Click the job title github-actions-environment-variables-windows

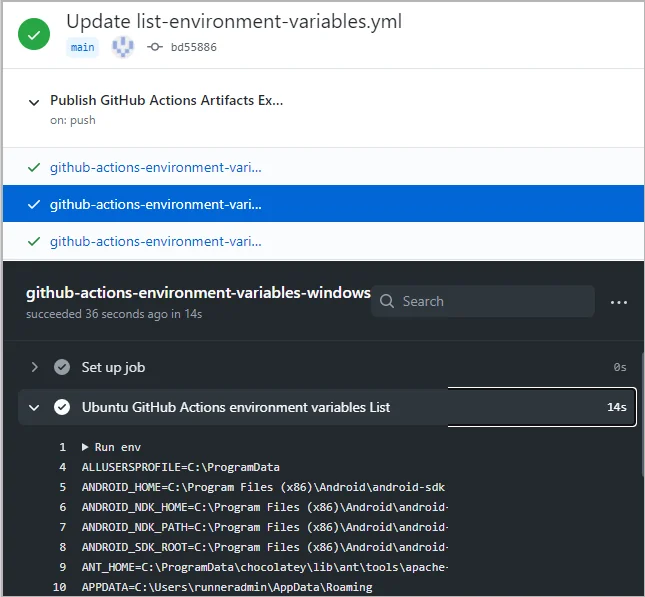coord(198,293)
